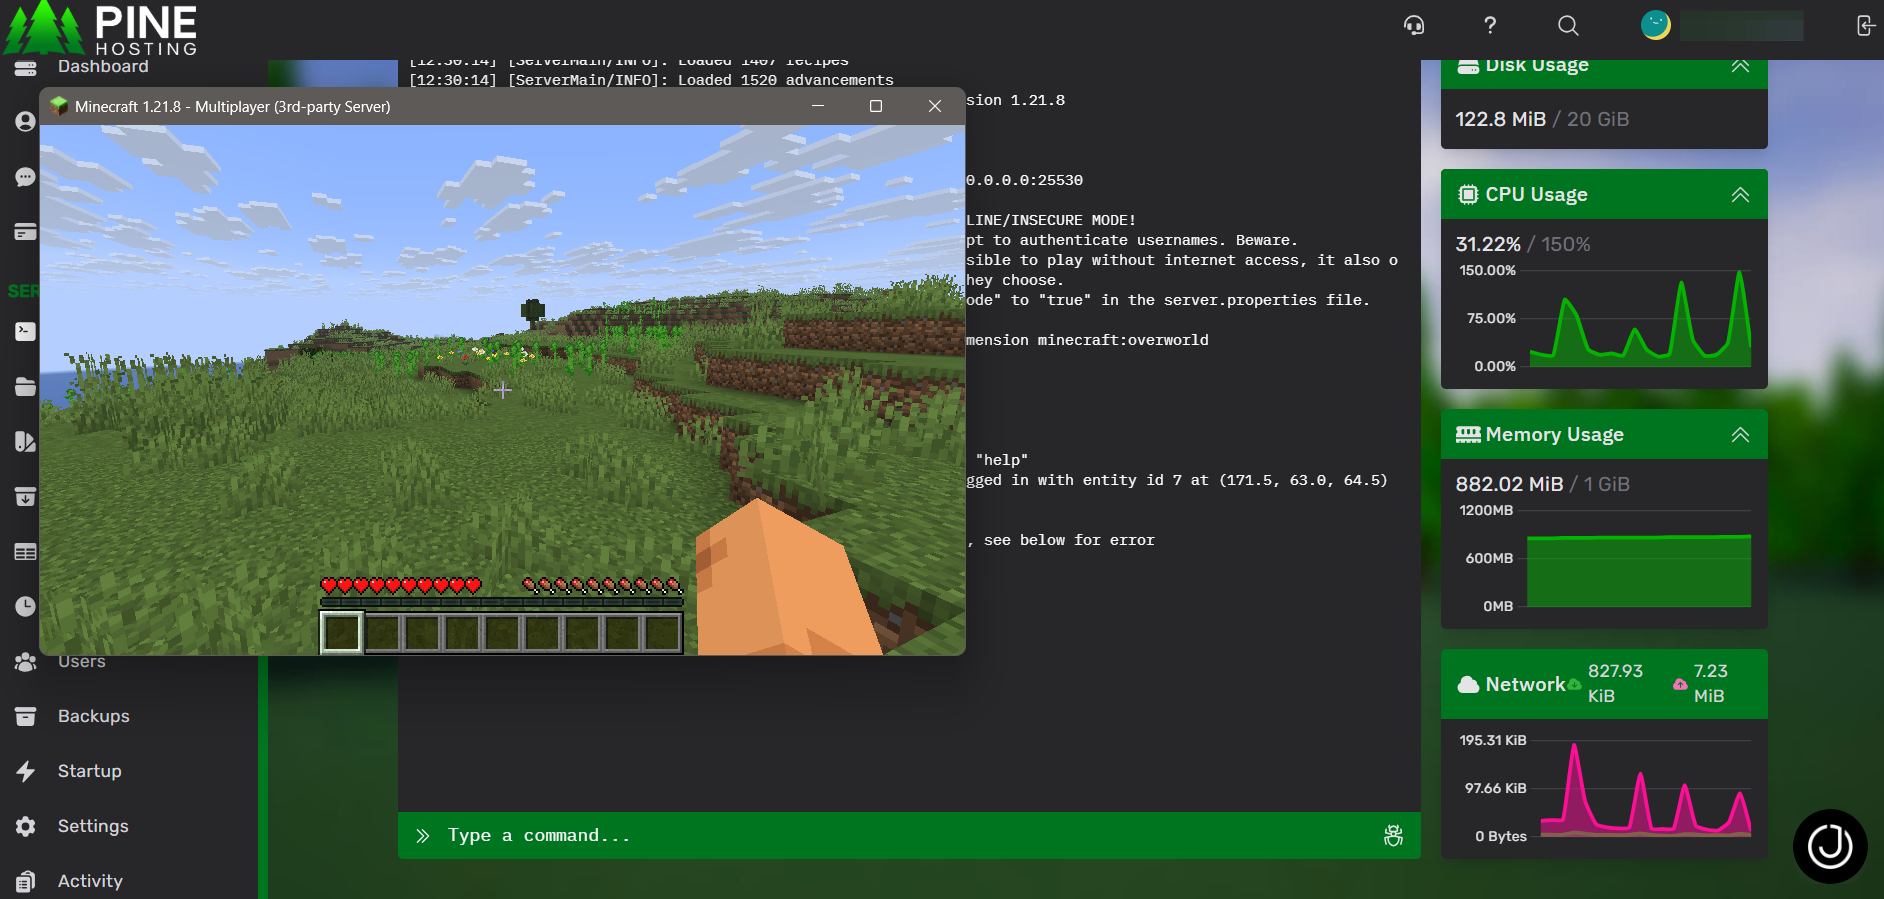The image size is (1884, 899).
Task: Open help with the question mark icon
Action: click(1490, 25)
